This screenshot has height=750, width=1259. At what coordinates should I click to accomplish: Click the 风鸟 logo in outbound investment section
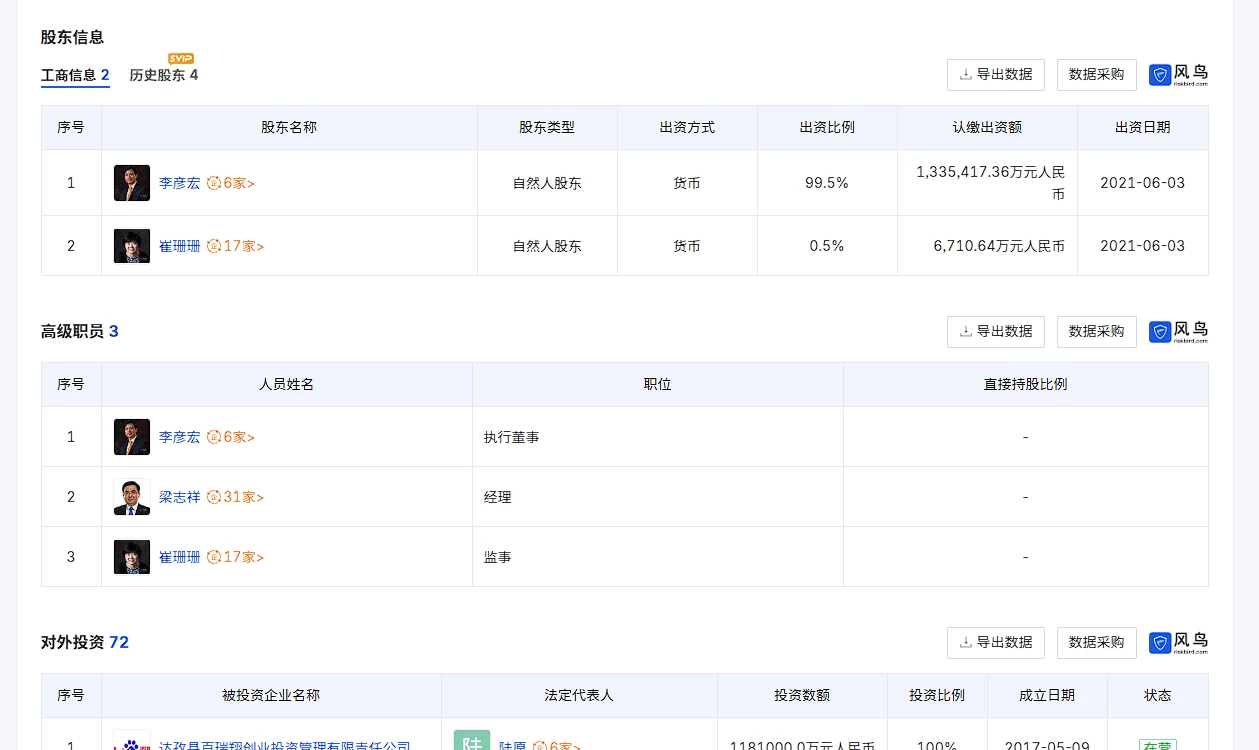(x=1178, y=643)
